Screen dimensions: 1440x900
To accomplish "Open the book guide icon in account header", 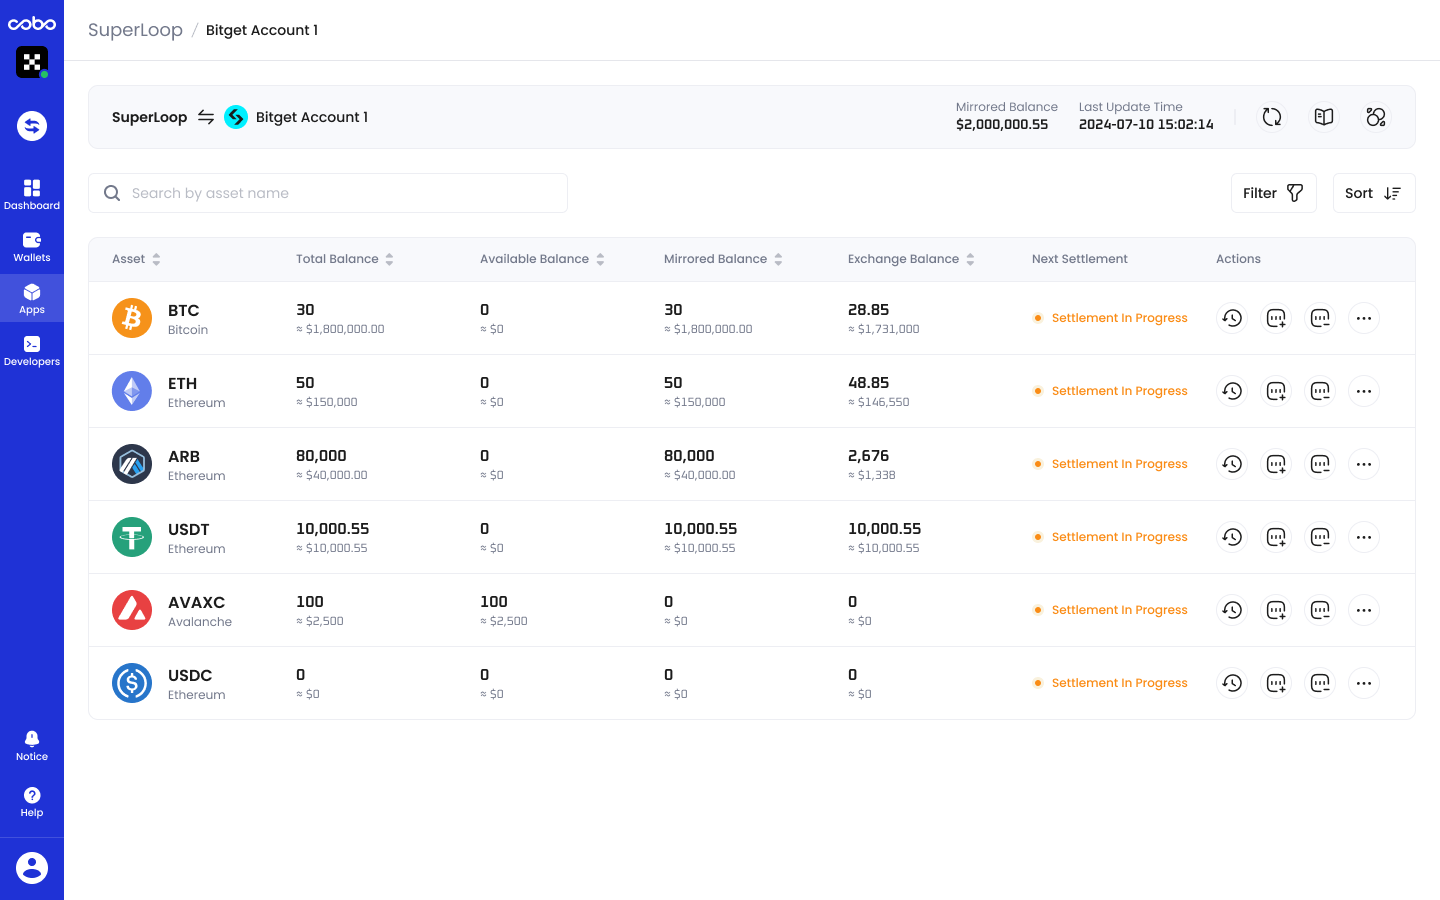I will tap(1324, 117).
